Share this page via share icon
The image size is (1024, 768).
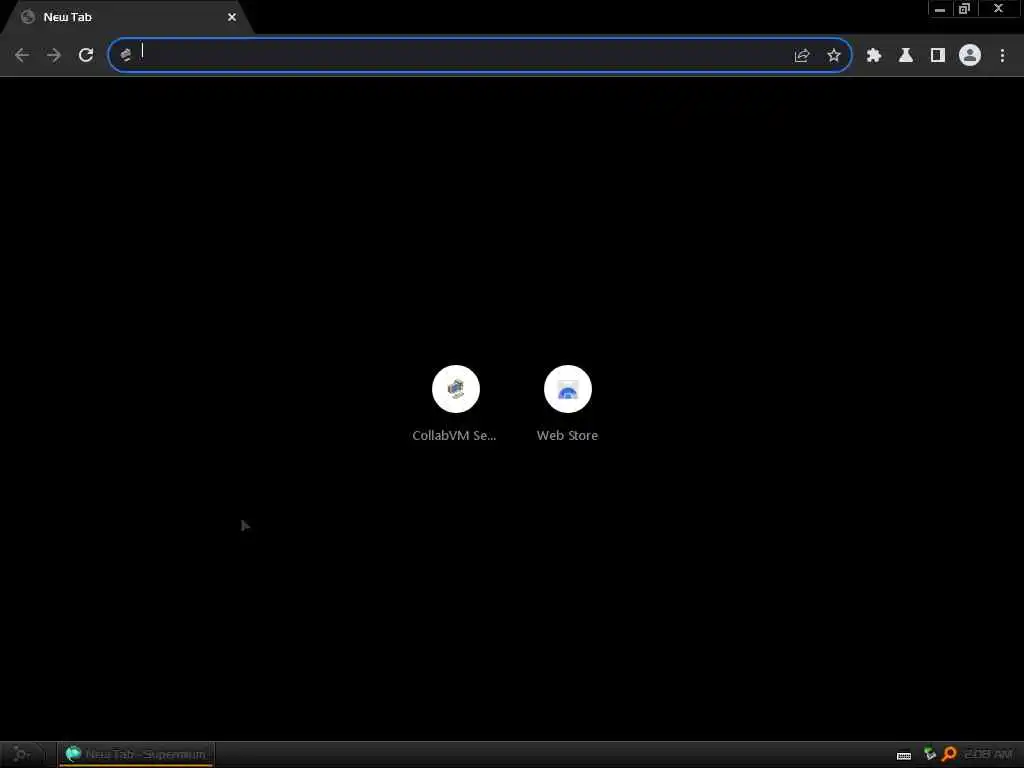(802, 56)
